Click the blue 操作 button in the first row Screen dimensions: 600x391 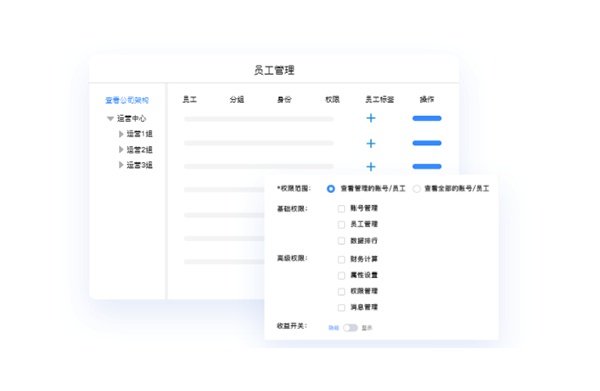427,118
